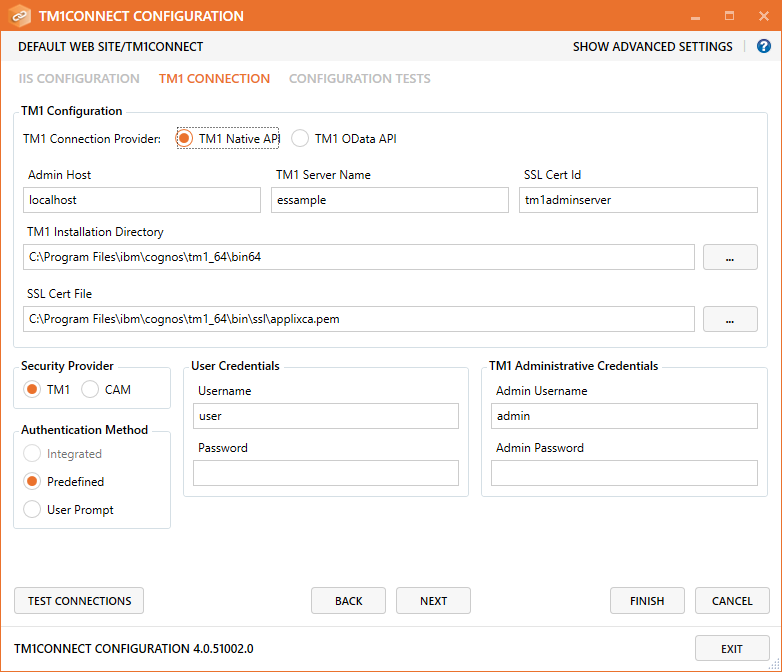Click the Admin Password field
782x672 pixels.
[624, 473]
